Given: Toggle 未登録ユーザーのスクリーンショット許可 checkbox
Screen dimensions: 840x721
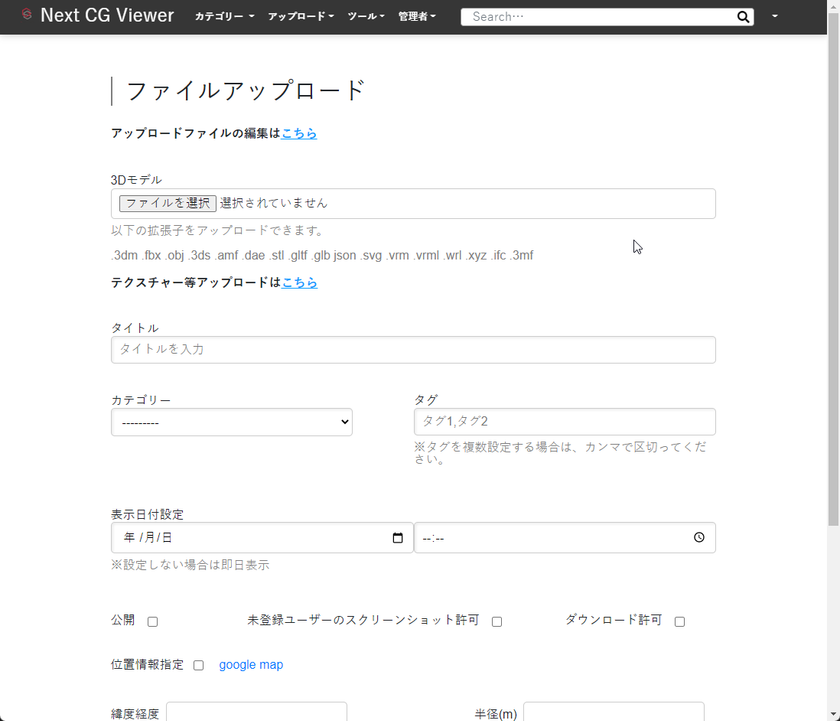Looking at the screenshot, I should (x=497, y=621).
